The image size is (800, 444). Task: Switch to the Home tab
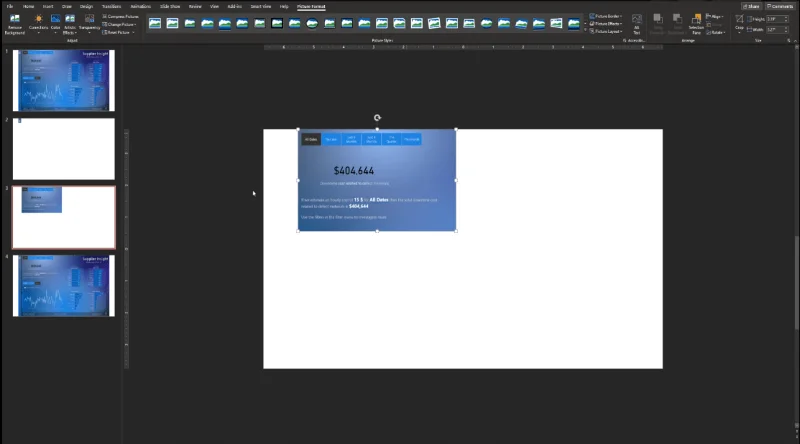tap(29, 7)
